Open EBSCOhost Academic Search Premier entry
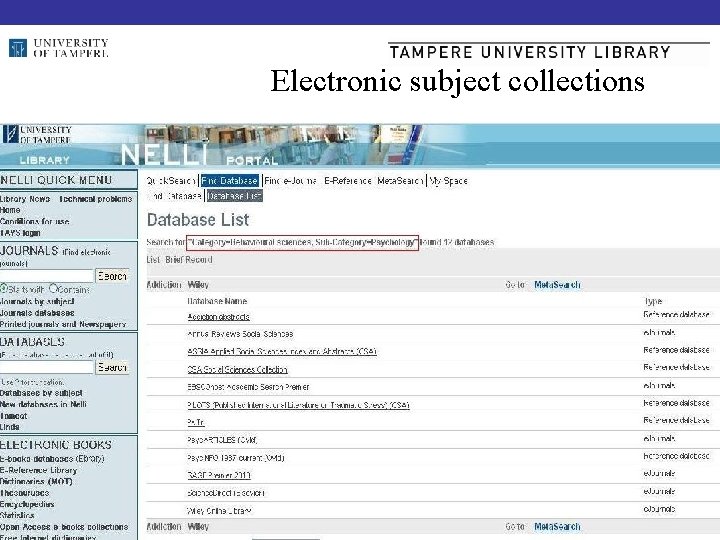The image size is (720, 540). (x=248, y=387)
